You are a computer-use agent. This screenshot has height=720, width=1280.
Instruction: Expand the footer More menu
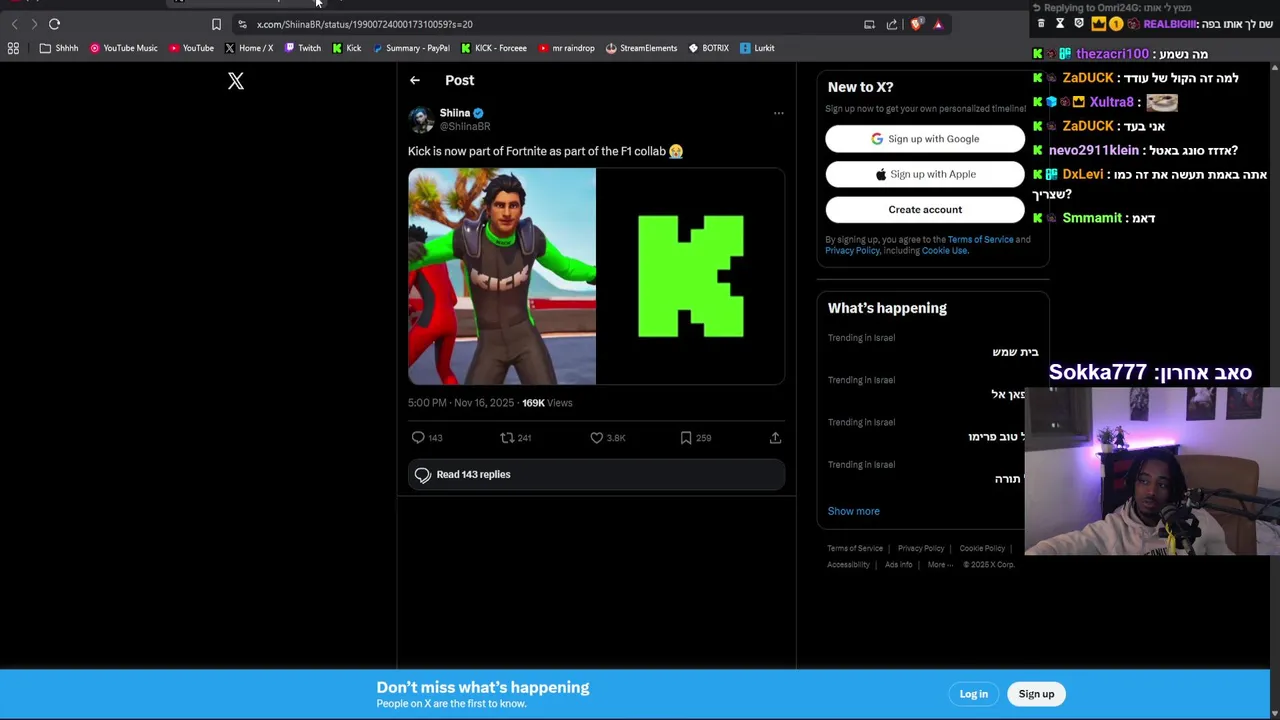click(x=939, y=565)
